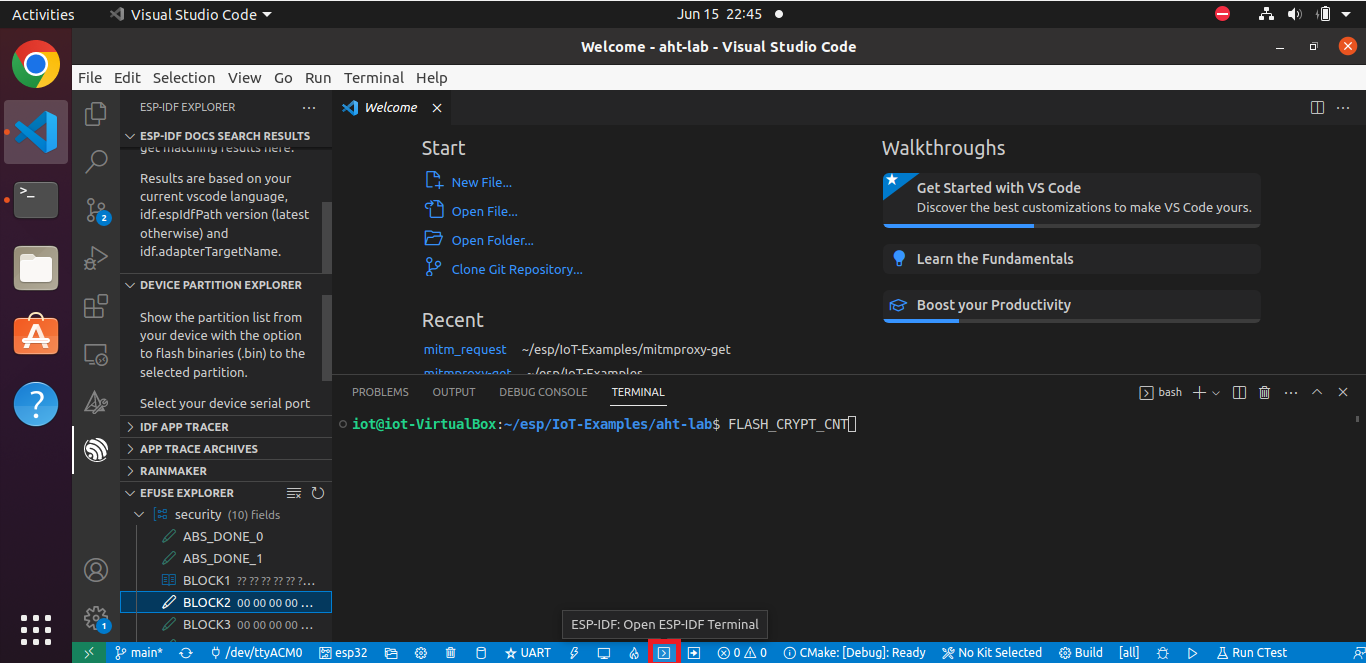This screenshot has height=663, width=1366.
Task: Click the New File... link
Action: pyautogui.click(x=481, y=182)
